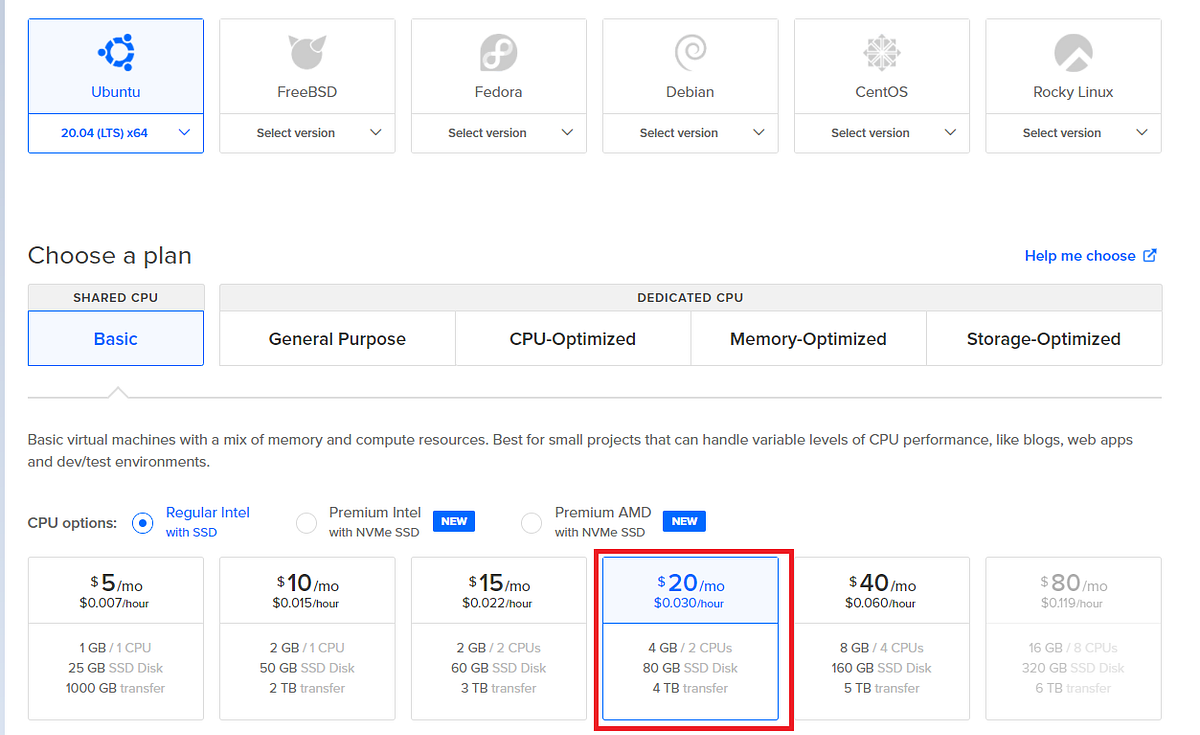1200x735 pixels.
Task: Select the Fedora operating system icon
Action: [498, 52]
